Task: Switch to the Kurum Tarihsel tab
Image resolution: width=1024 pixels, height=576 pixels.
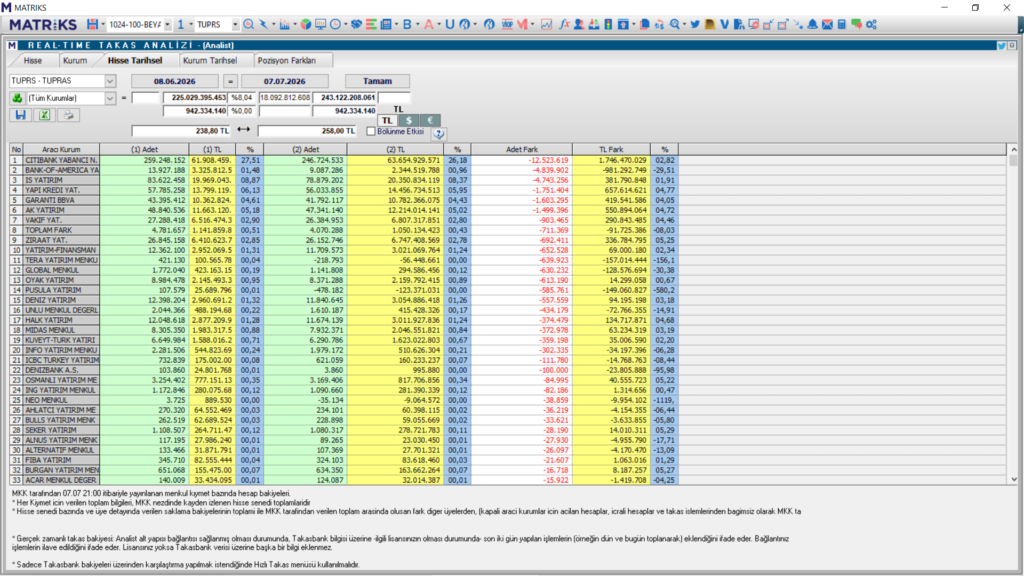Action: 210,60
